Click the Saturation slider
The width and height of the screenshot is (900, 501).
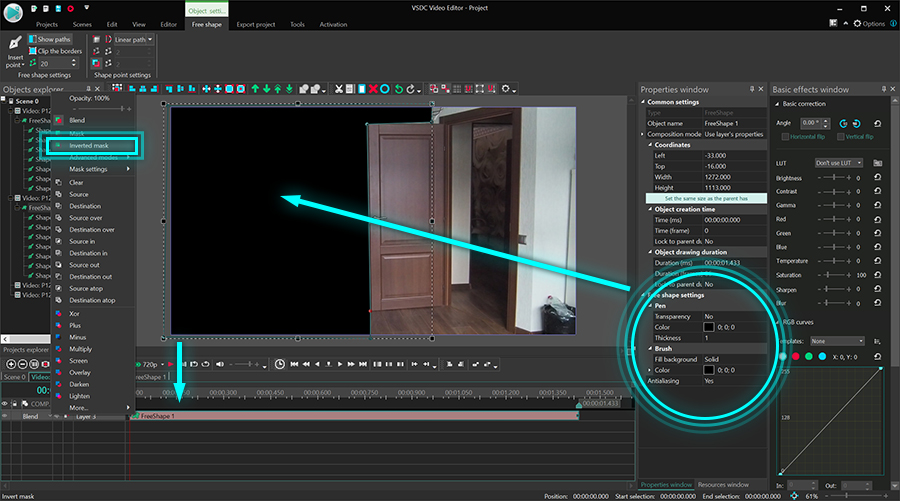[x=836, y=275]
